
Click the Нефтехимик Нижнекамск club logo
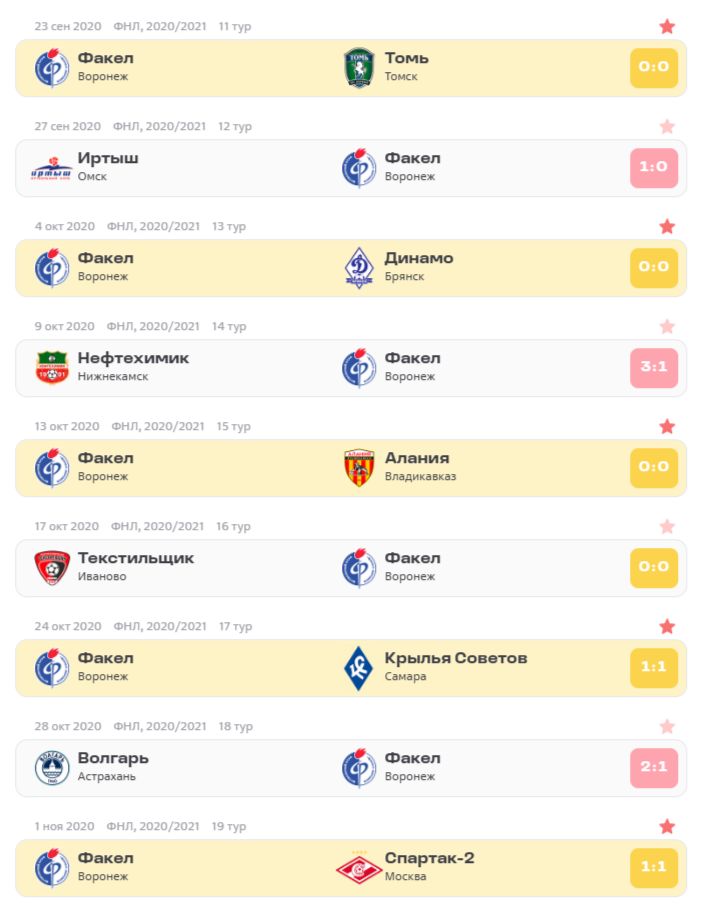pyautogui.click(x=52, y=368)
